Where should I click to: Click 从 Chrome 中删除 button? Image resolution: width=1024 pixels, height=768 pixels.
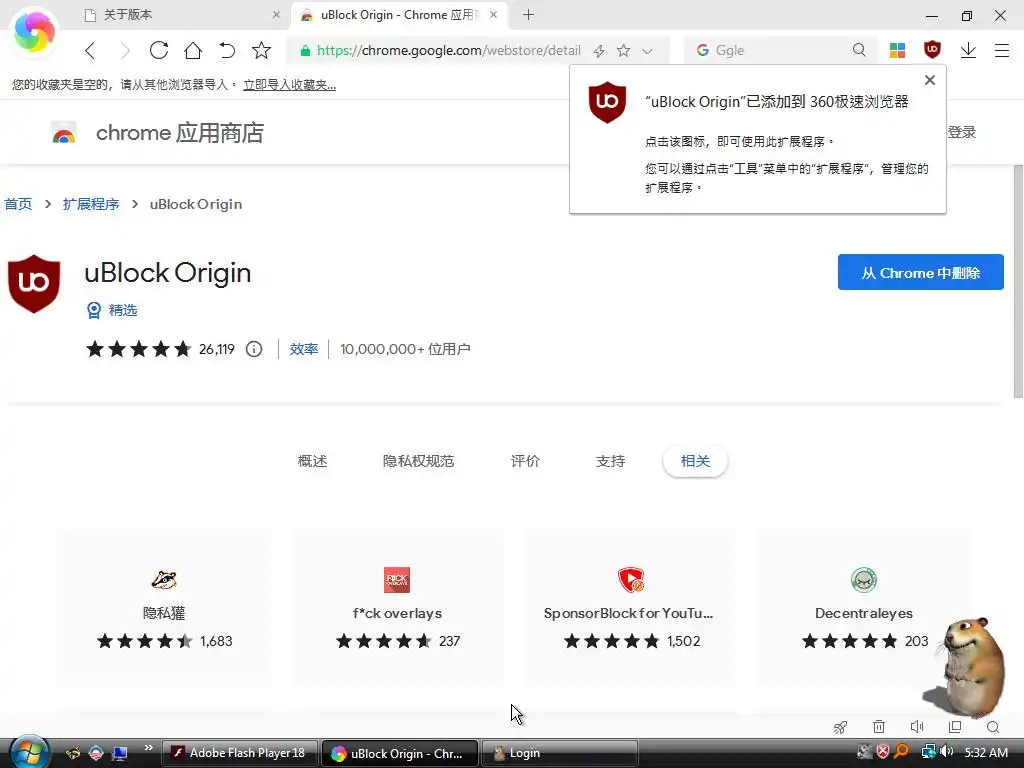click(x=920, y=272)
